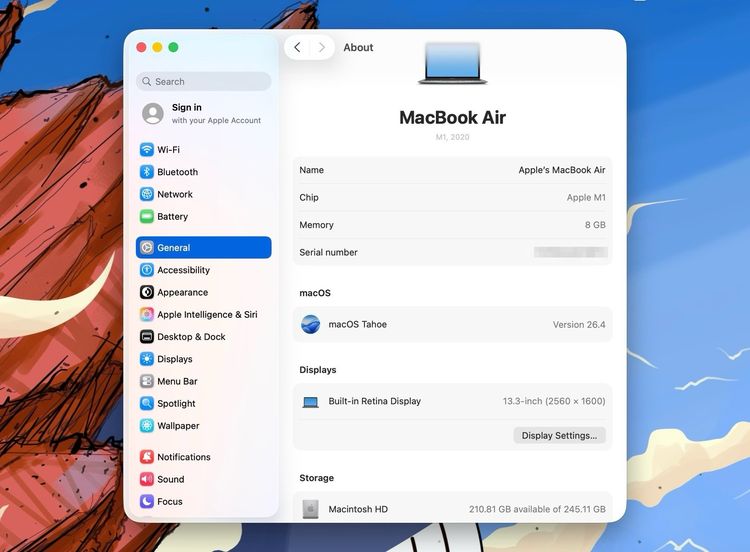Screen dimensions: 750x552
Task: Click the macOS Tahoe logo icon
Action: 310,324
